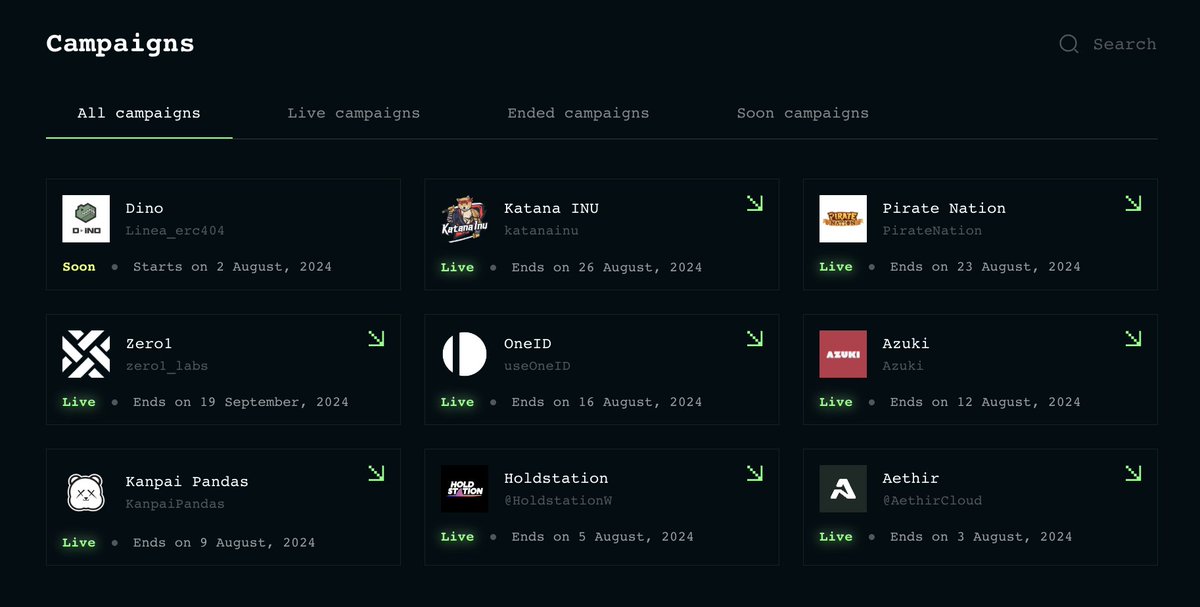Image resolution: width=1200 pixels, height=607 pixels.
Task: Click 'Ends on 5 August, 2024' text
Action: pyautogui.click(x=602, y=537)
